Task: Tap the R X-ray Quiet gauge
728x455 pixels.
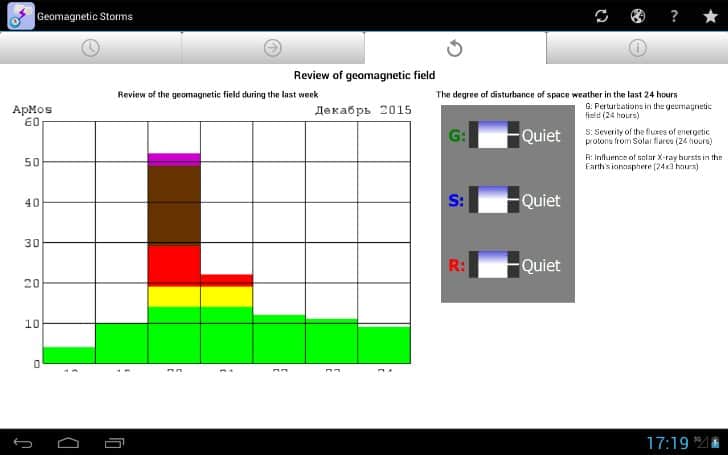Action: click(494, 266)
